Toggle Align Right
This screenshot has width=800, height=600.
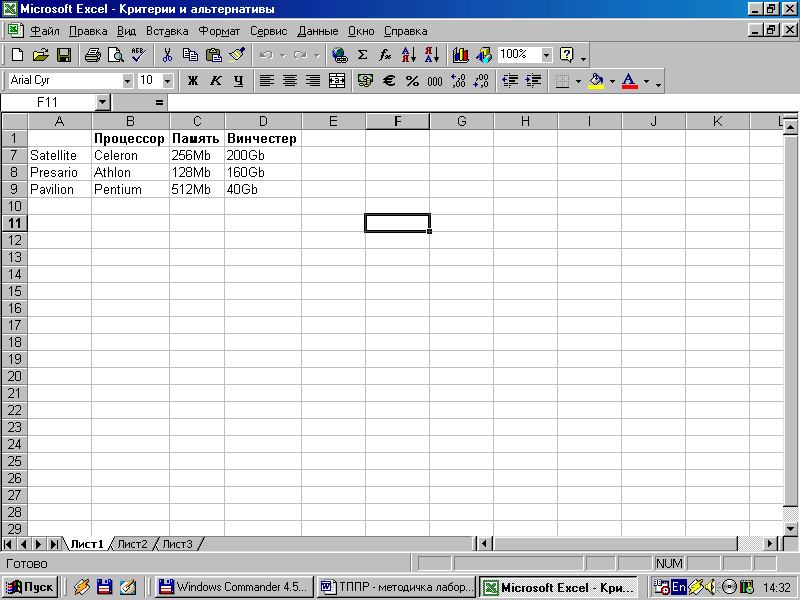pyautogui.click(x=313, y=81)
